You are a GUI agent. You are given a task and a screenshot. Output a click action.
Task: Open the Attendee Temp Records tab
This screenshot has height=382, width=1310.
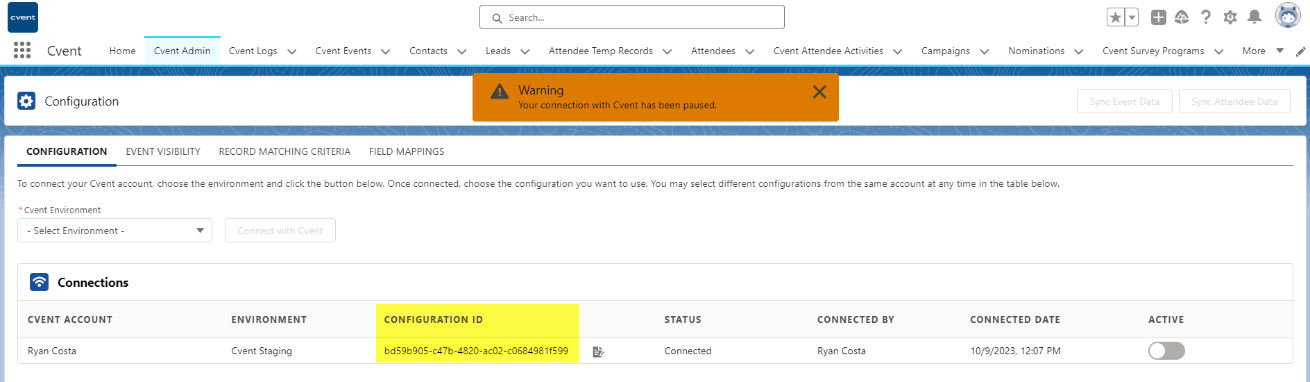pyautogui.click(x=600, y=51)
